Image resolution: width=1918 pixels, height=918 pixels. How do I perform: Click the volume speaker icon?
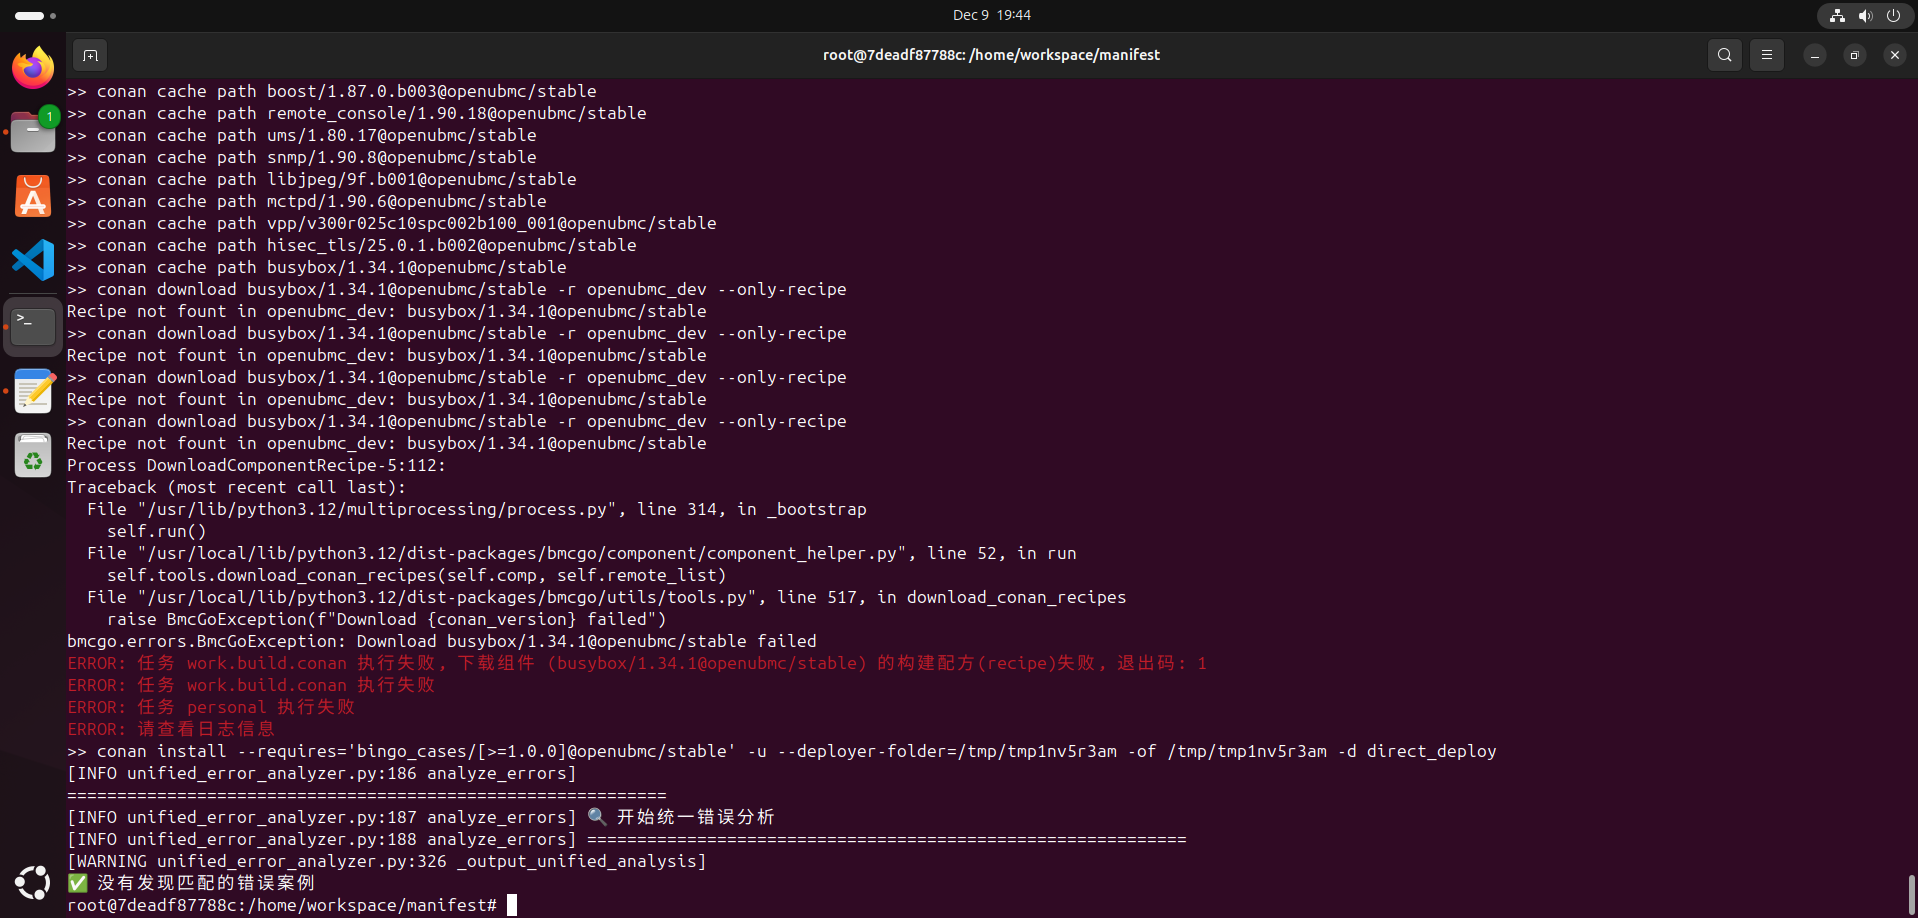click(1865, 15)
